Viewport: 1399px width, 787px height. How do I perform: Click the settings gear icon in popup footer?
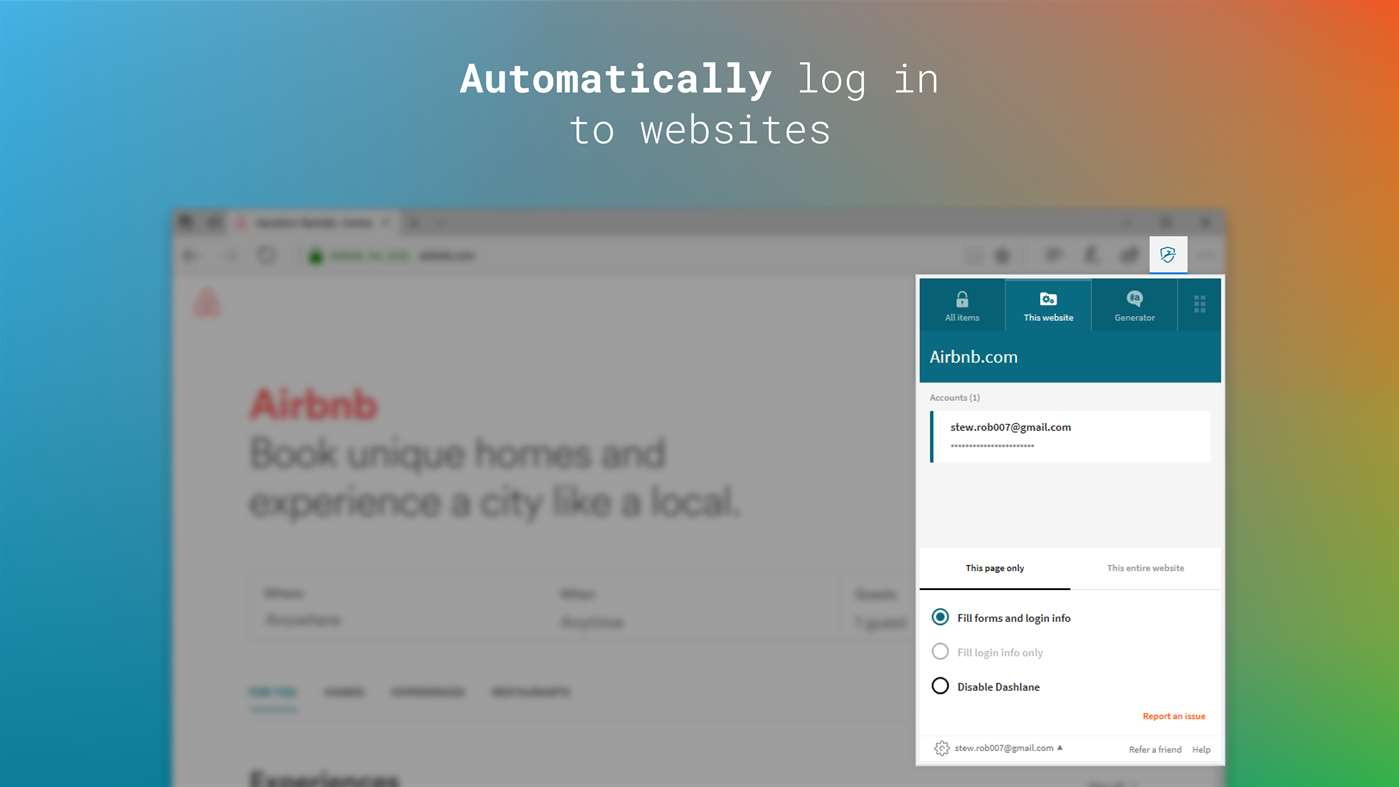pos(941,748)
